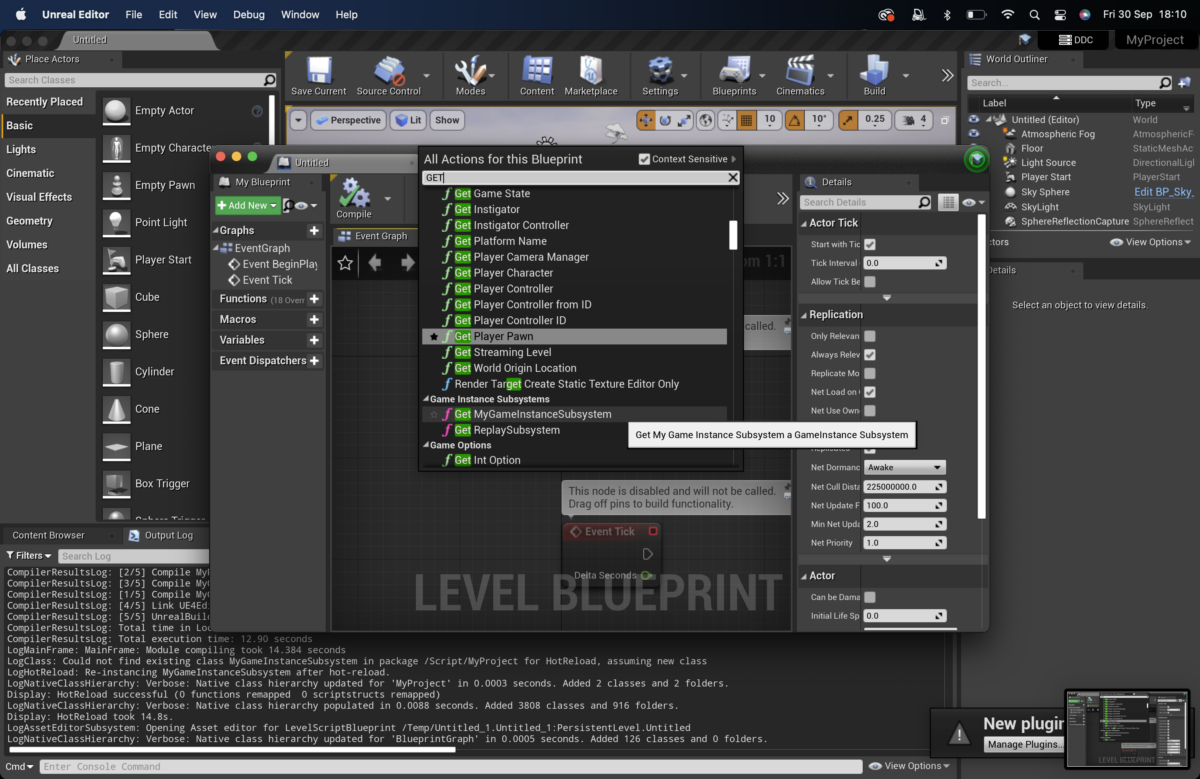
Task: Add a new variable with plus icon
Action: [314, 340]
